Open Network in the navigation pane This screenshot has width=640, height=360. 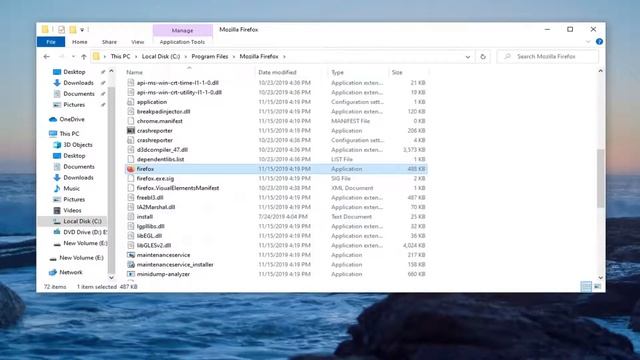[66, 272]
